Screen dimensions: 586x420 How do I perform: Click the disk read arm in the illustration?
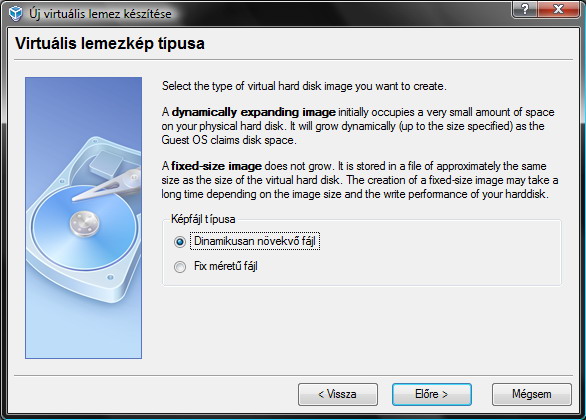point(107,186)
